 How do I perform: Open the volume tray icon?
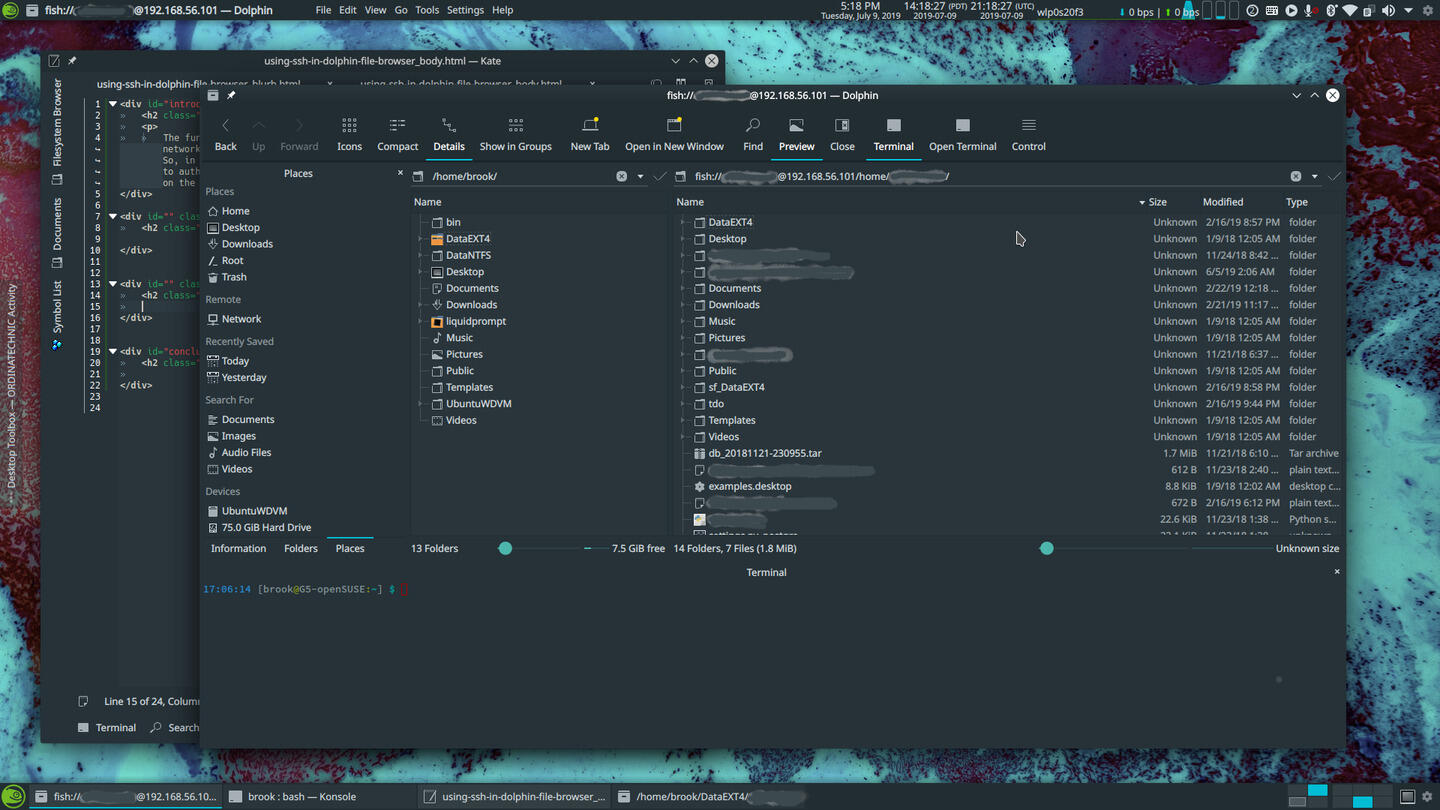pos(1389,10)
